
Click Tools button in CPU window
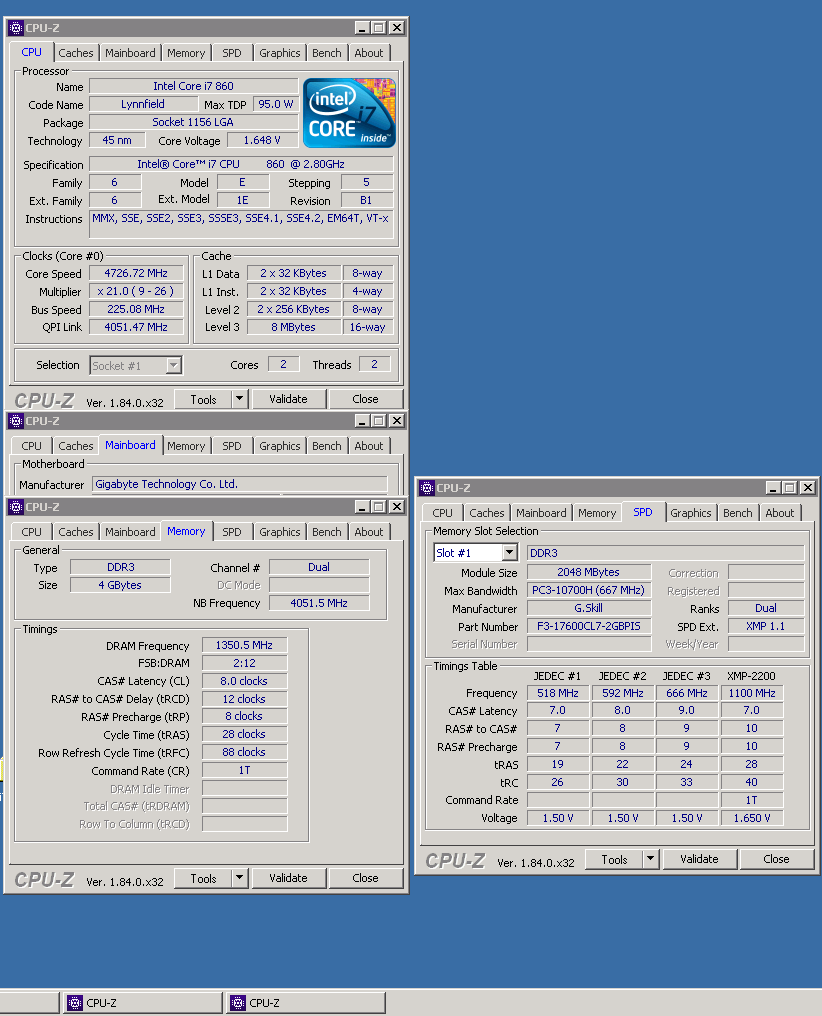[203, 399]
